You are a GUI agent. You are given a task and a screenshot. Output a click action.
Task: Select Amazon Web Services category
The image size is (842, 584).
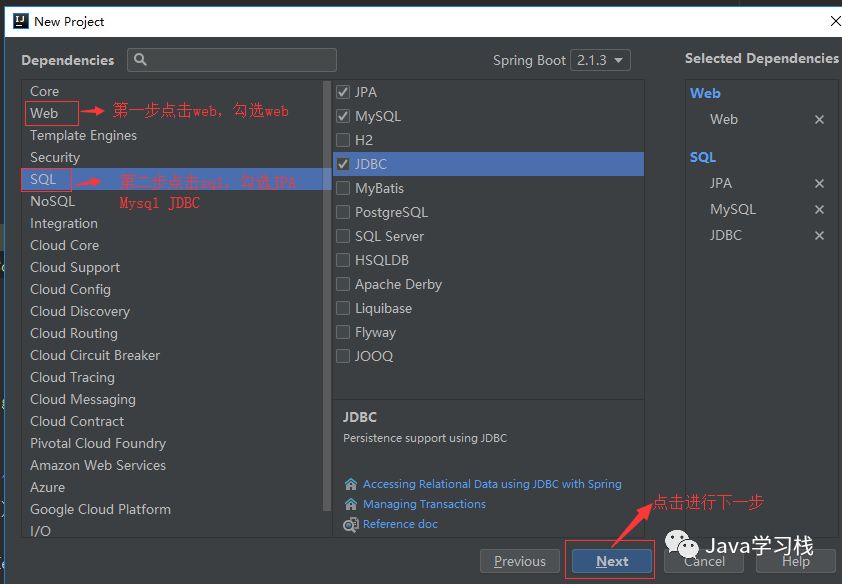tap(98, 465)
